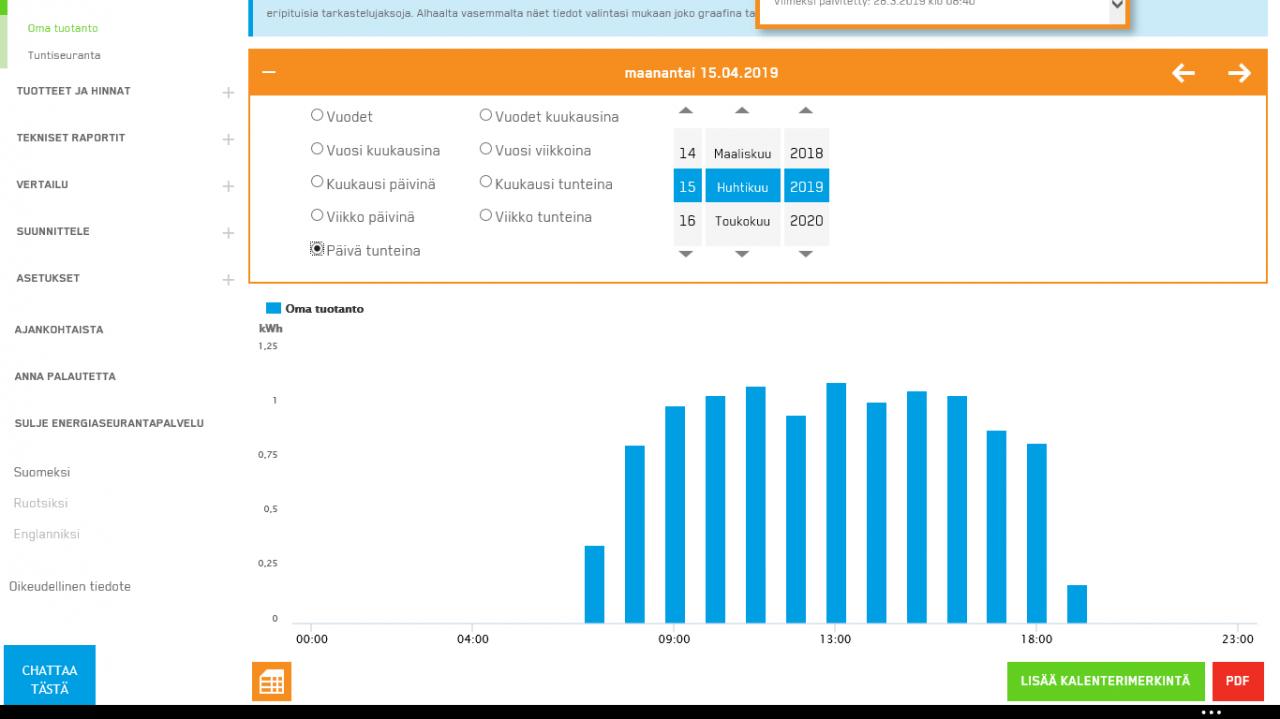Expand Tuotteet ja hinnat plus icon
1280x719 pixels.
click(228, 93)
